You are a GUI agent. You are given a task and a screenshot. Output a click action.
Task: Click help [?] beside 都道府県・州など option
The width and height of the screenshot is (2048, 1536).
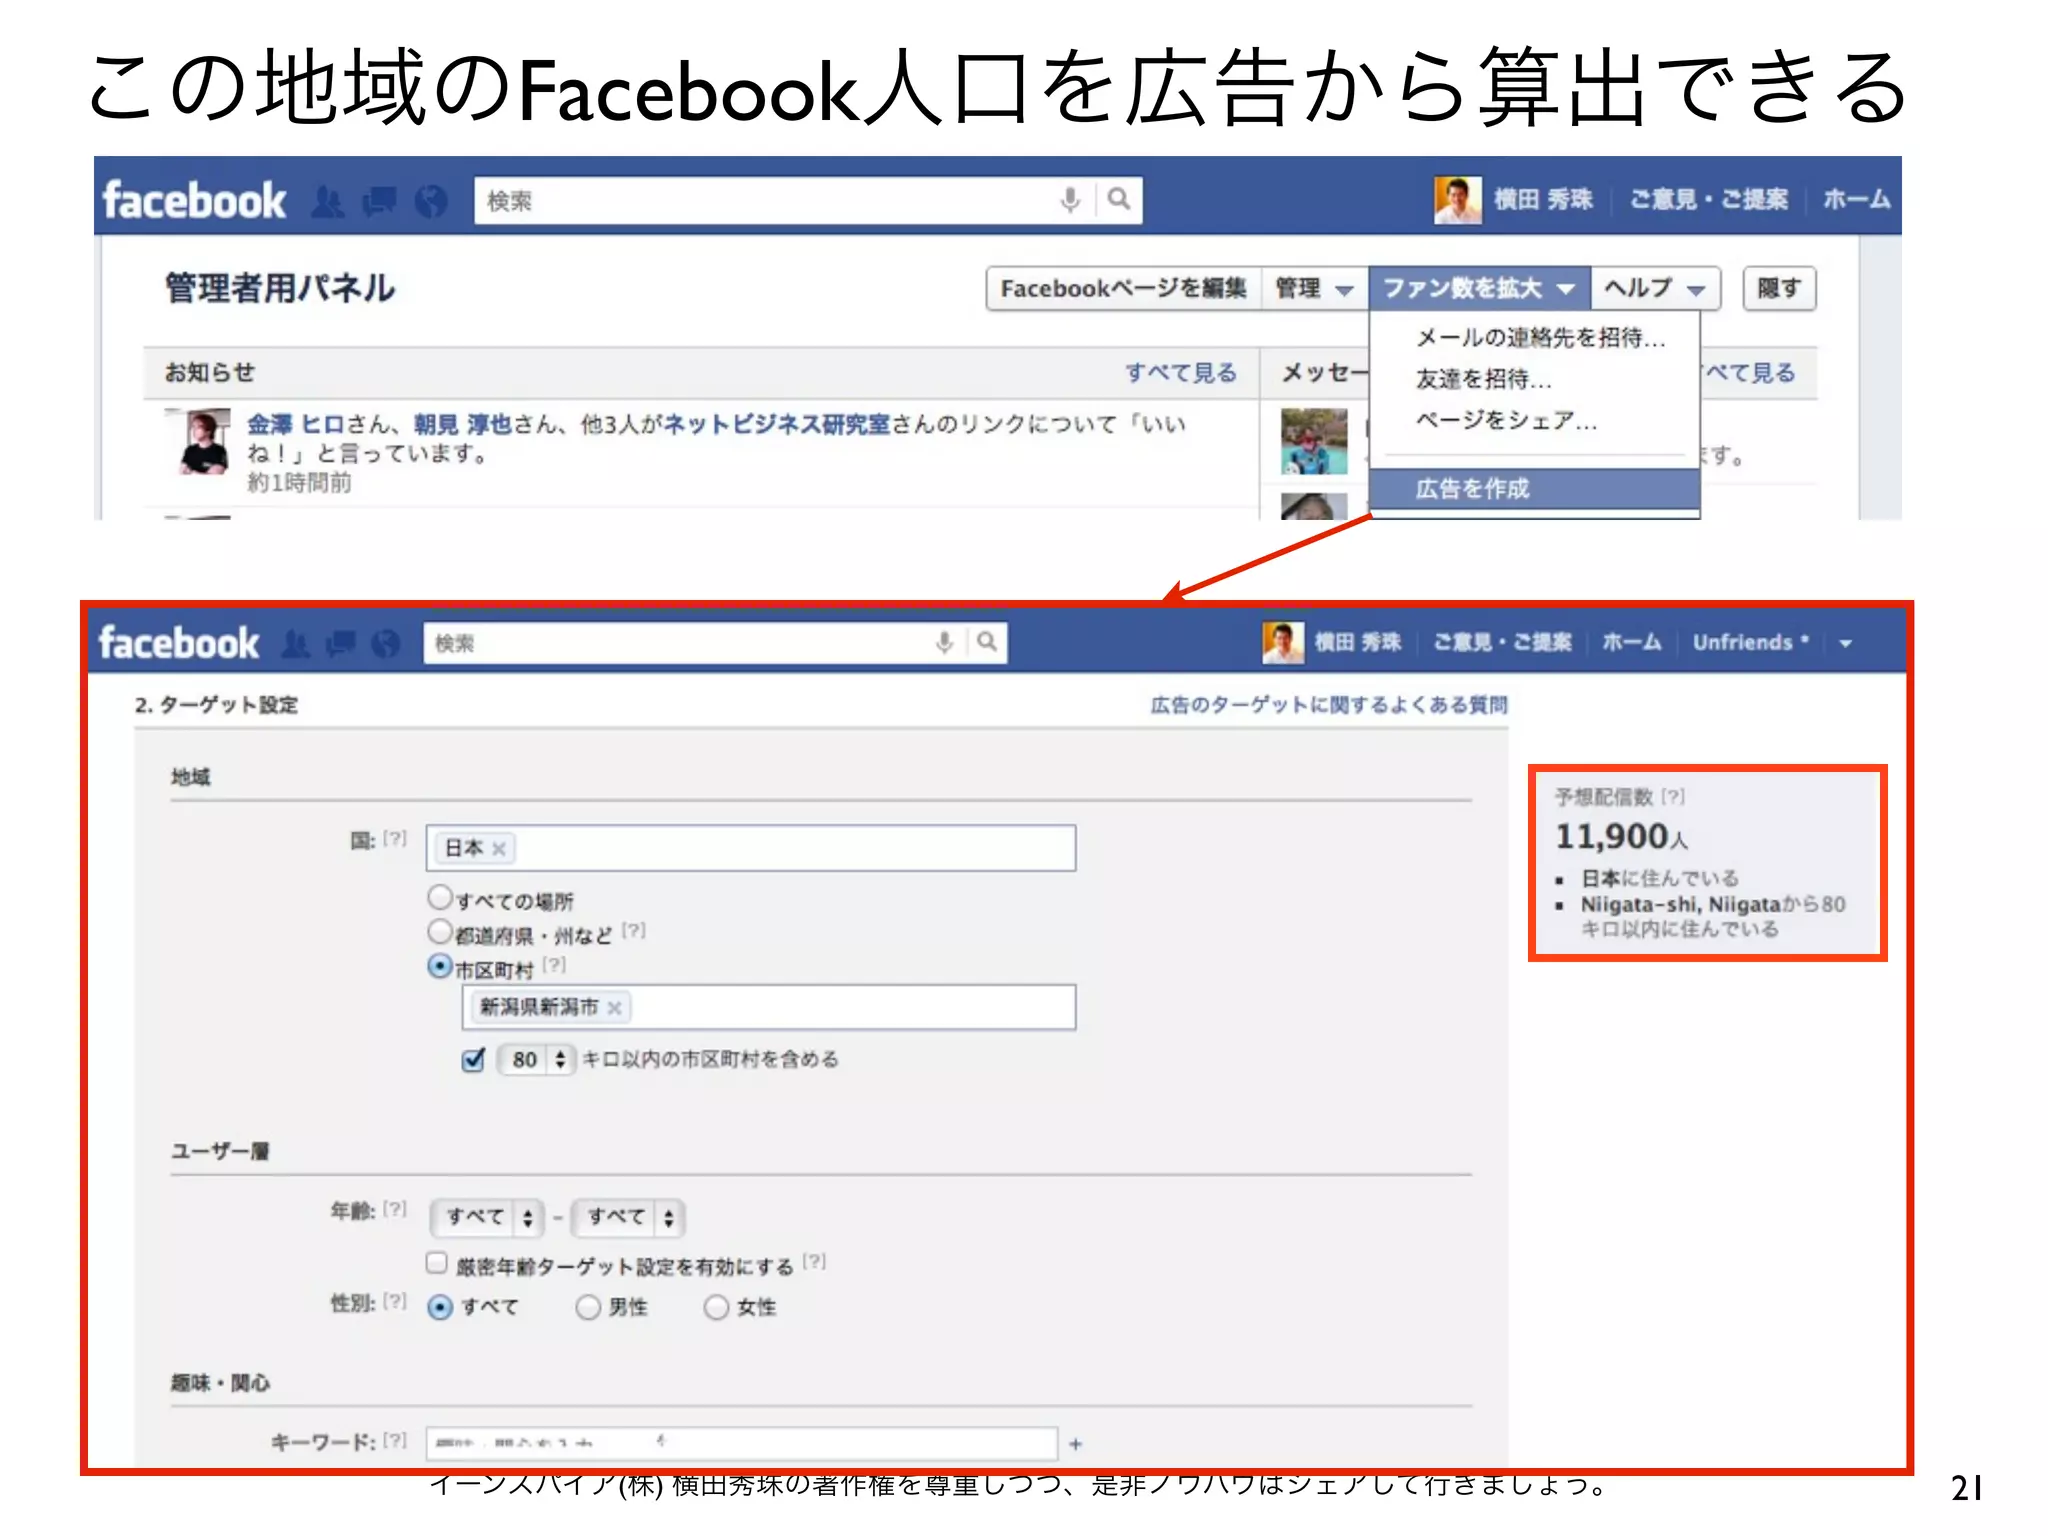(634, 931)
